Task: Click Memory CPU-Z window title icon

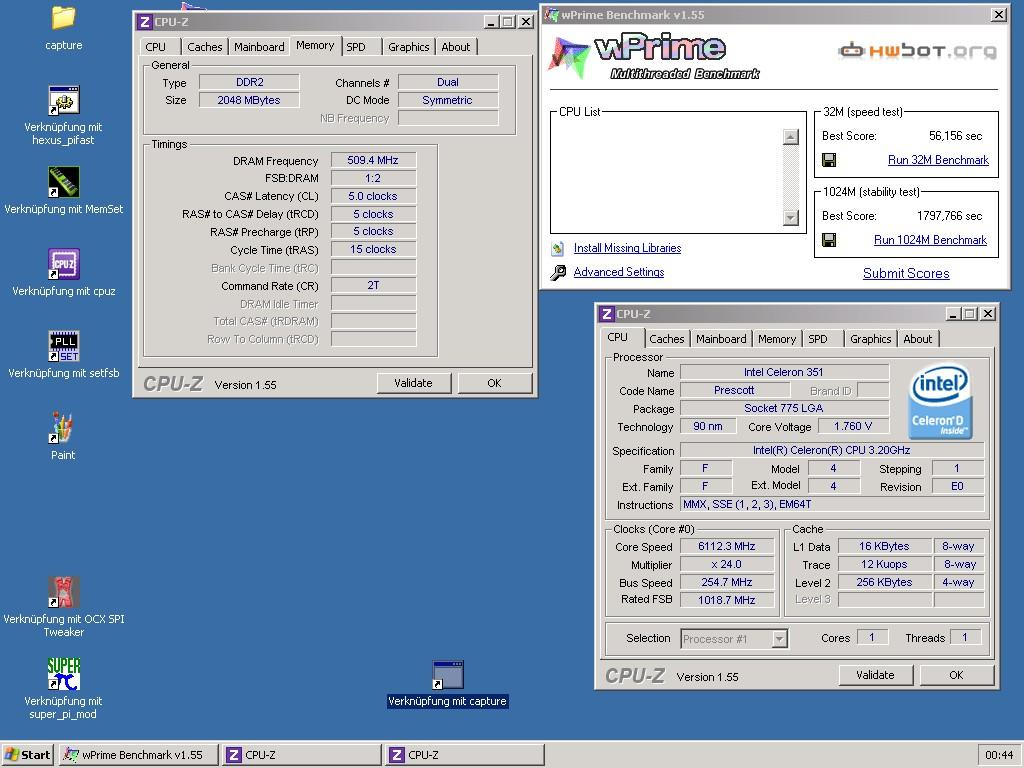Action: (x=145, y=22)
